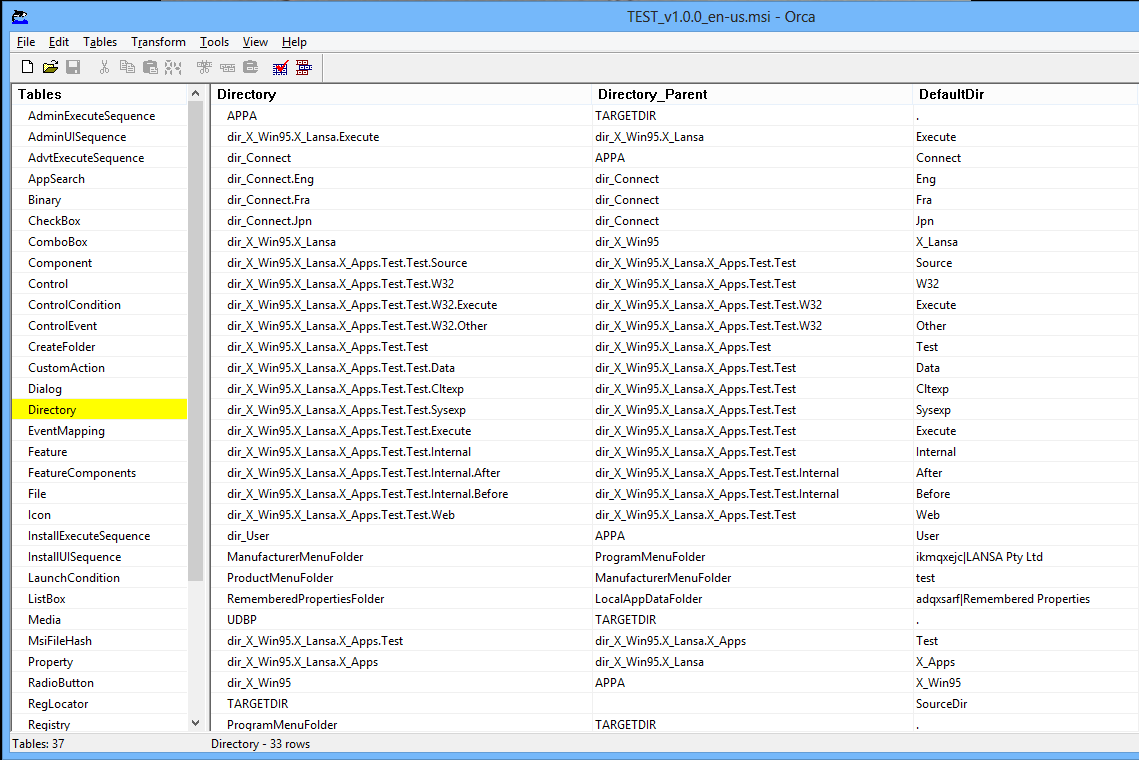The image size is (1139, 760).
Task: Open the Tables menu
Action: point(100,42)
